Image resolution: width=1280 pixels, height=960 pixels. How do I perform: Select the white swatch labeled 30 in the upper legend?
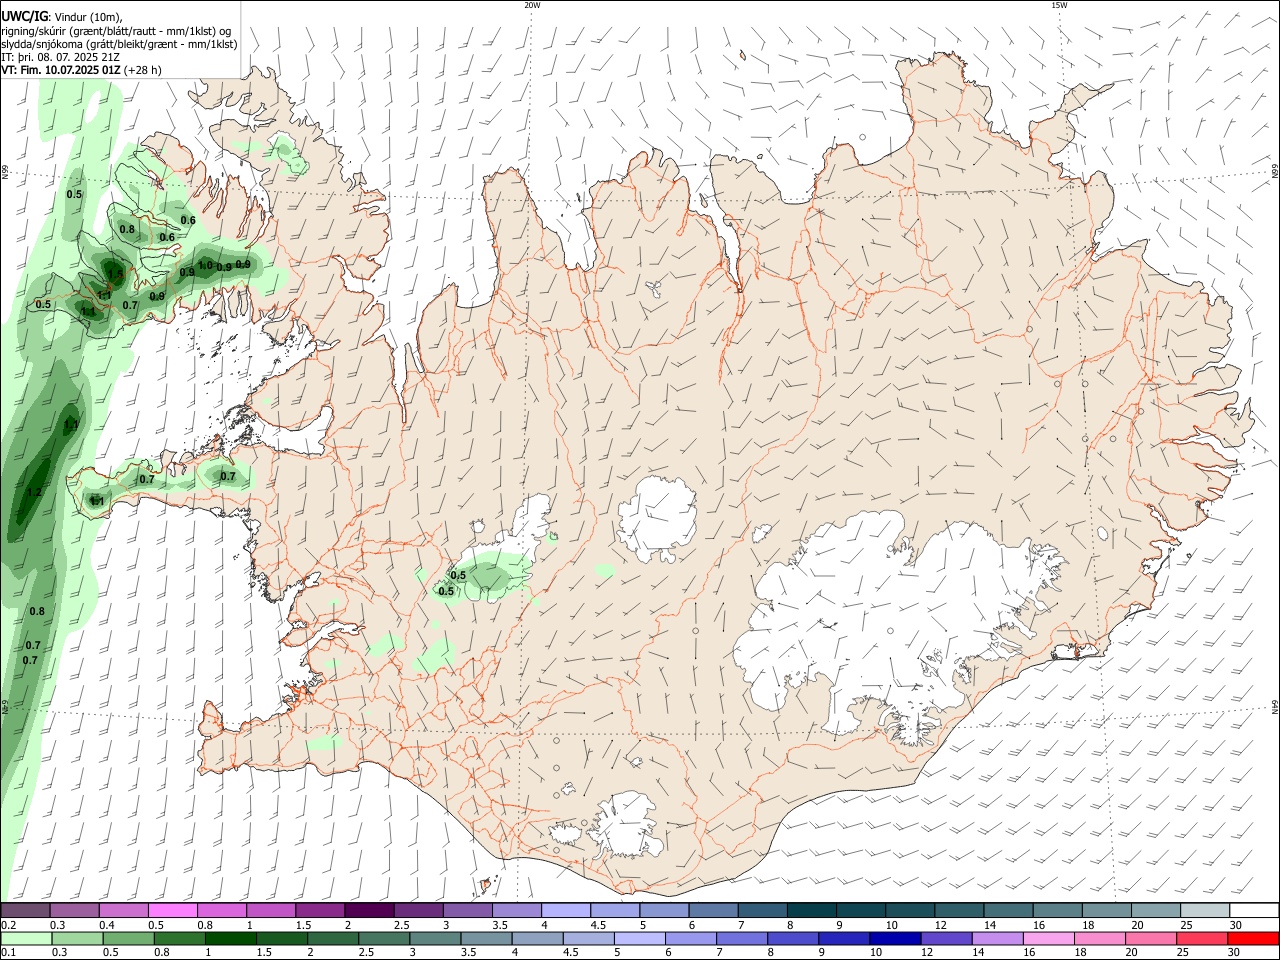[1253, 910]
